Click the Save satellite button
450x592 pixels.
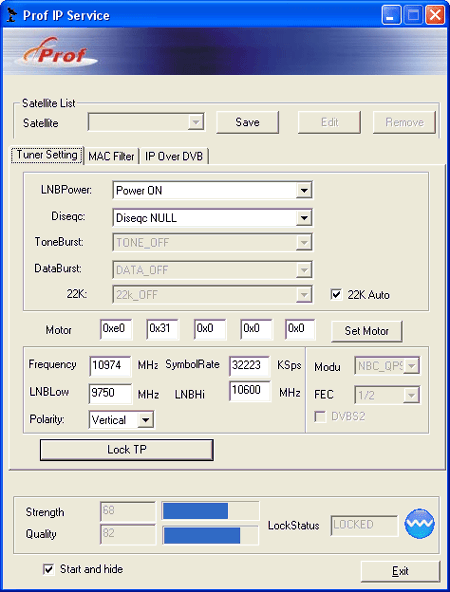(248, 122)
